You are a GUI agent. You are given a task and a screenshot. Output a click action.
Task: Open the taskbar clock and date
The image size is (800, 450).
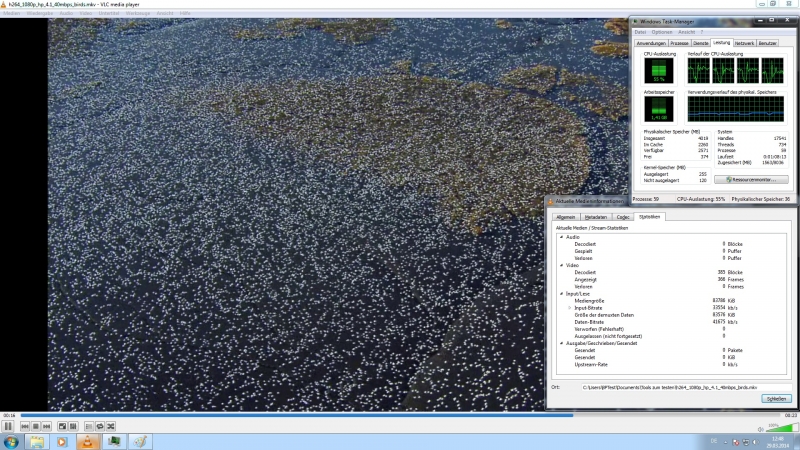(778, 442)
